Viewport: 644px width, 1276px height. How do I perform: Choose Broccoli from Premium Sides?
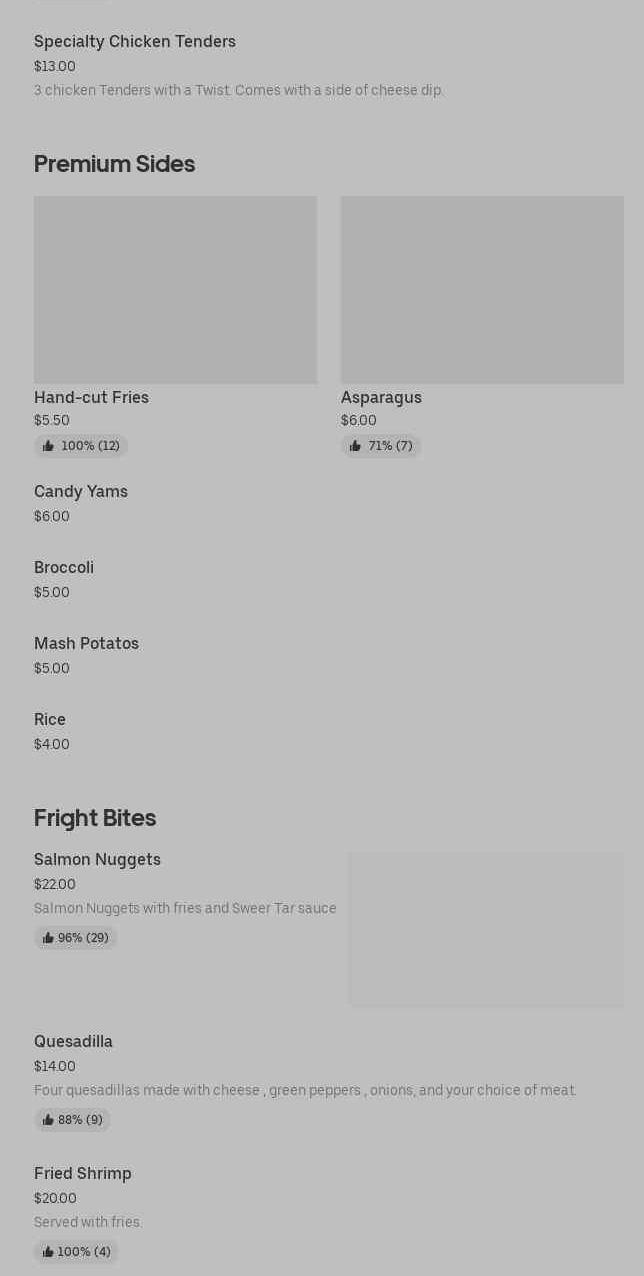64,567
